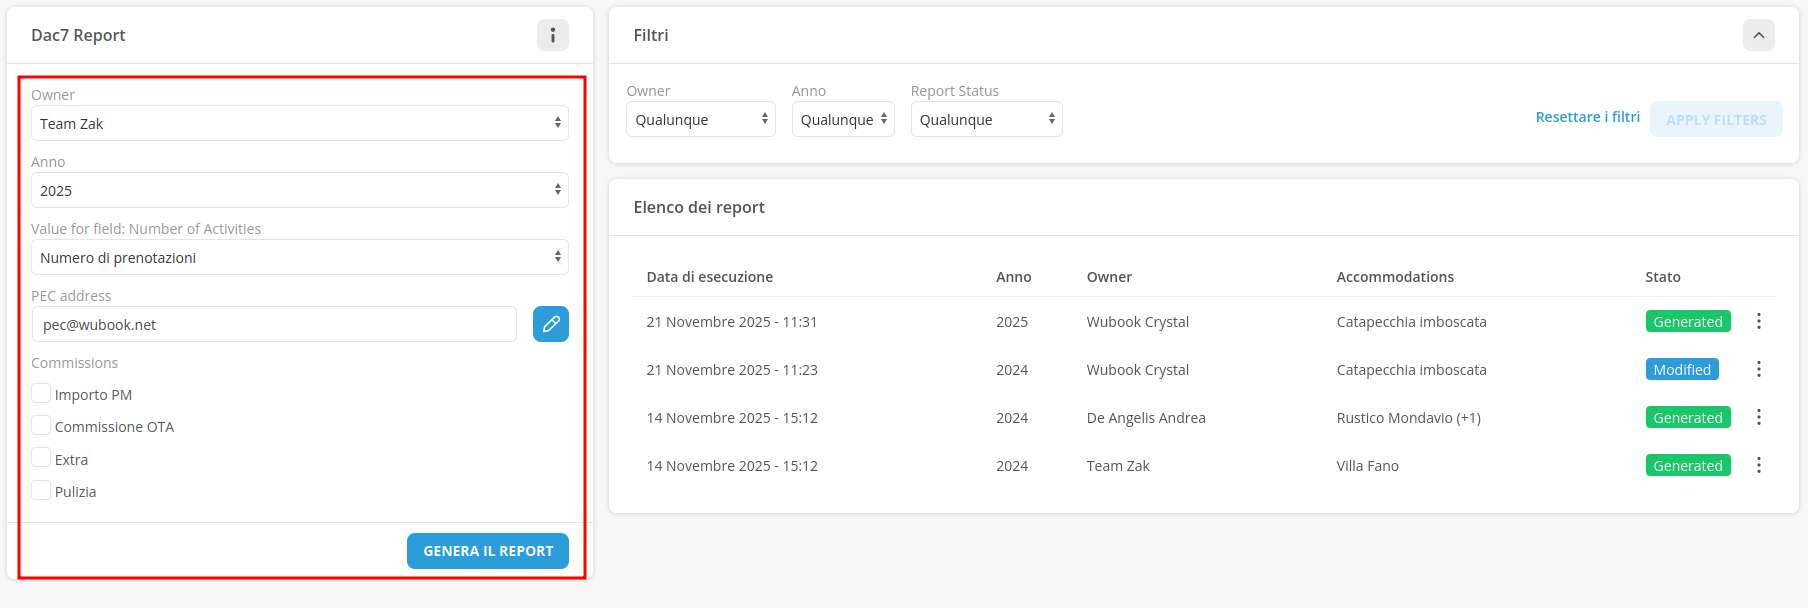Image resolution: width=1808 pixels, height=608 pixels.
Task: Click the Modified status badge
Action: coord(1681,369)
